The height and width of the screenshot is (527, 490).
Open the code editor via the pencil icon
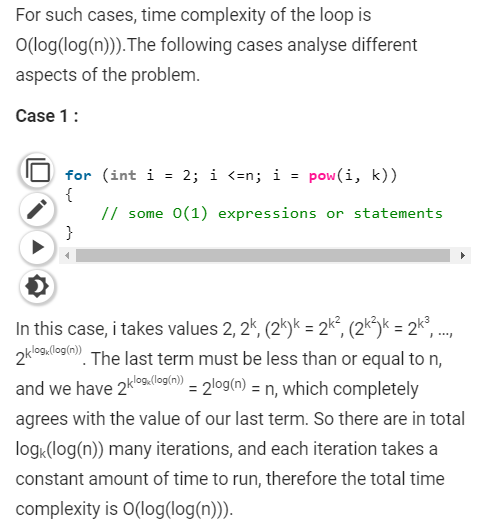37,209
